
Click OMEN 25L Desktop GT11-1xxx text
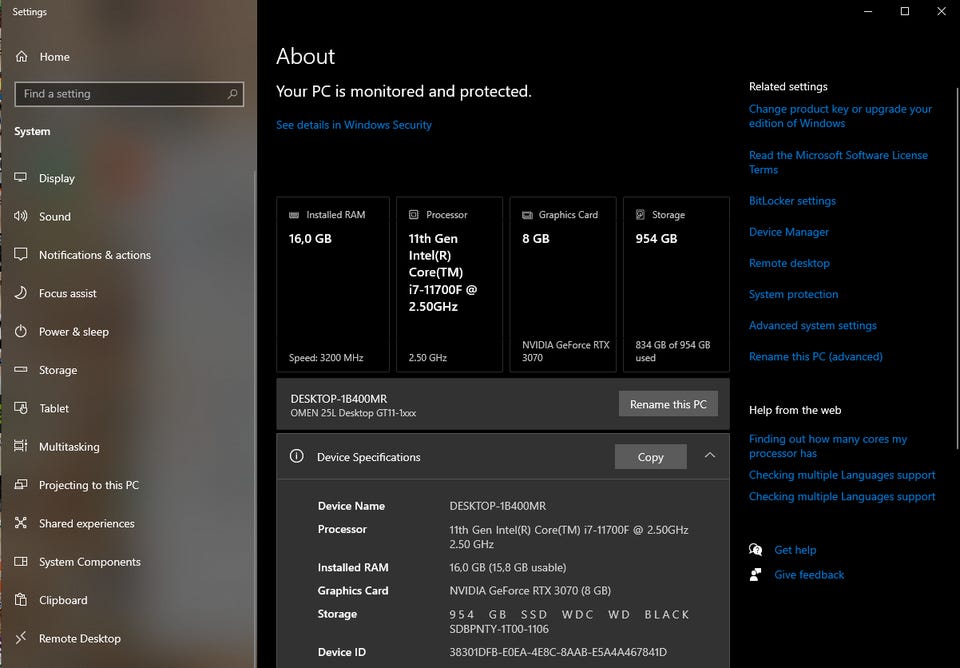353,413
